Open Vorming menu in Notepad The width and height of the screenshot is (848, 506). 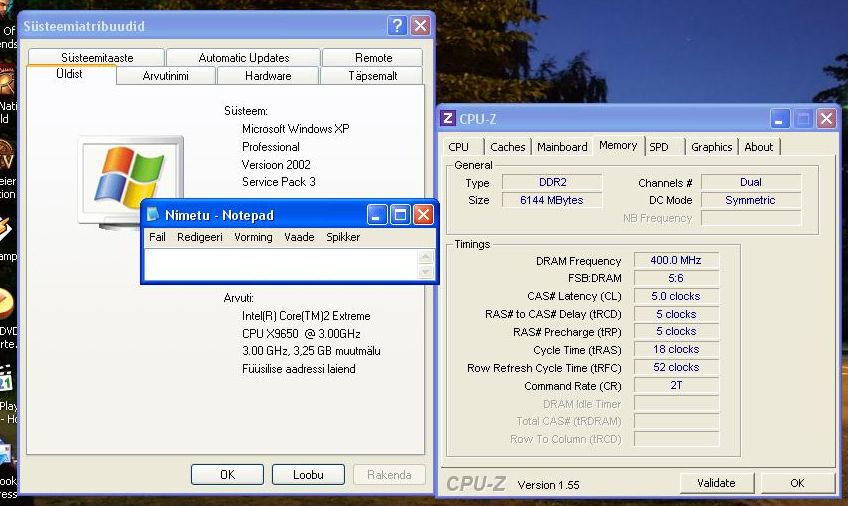pos(253,237)
